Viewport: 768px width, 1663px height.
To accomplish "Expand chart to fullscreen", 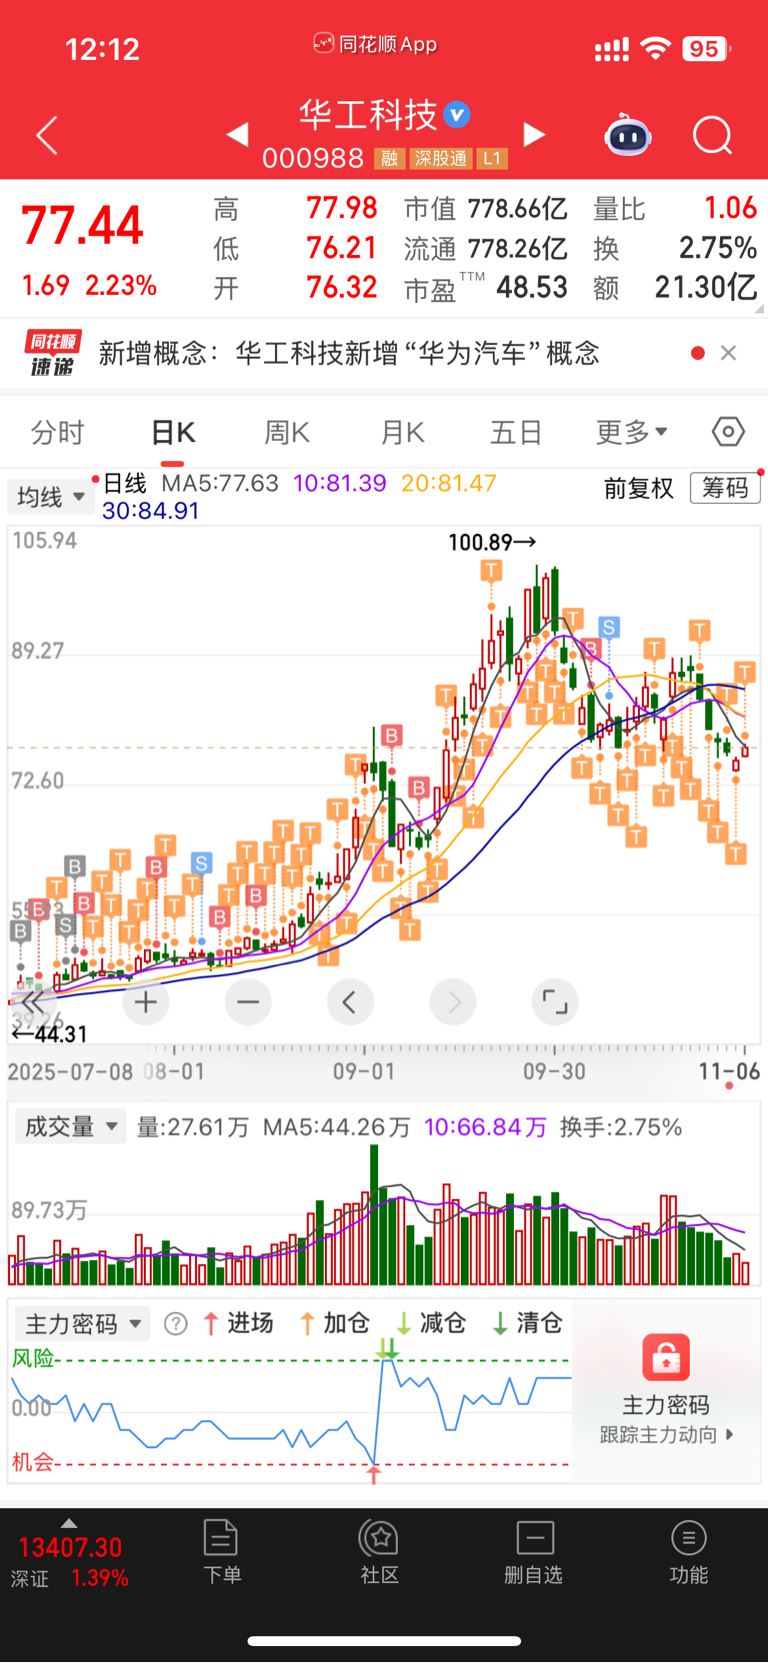I will click(555, 1002).
